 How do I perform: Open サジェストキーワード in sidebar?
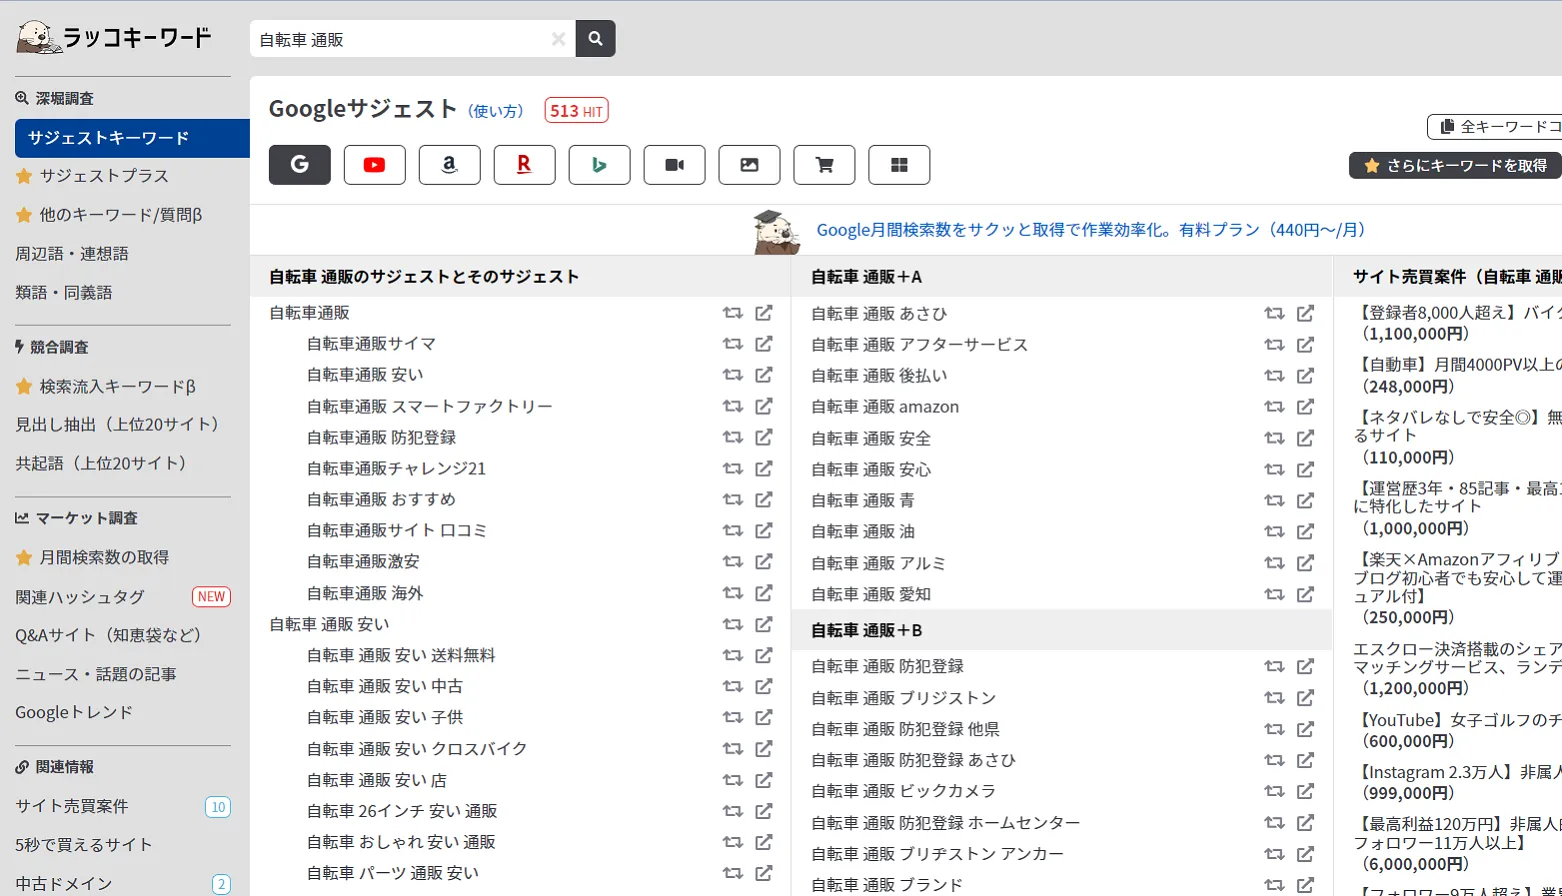[132, 138]
